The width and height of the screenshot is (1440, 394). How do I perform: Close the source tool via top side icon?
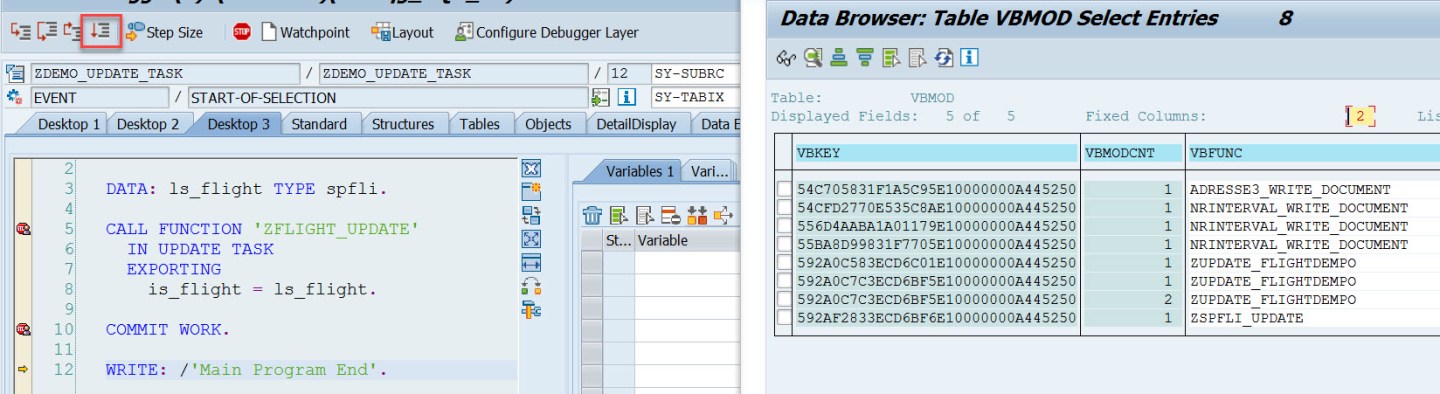pos(531,168)
